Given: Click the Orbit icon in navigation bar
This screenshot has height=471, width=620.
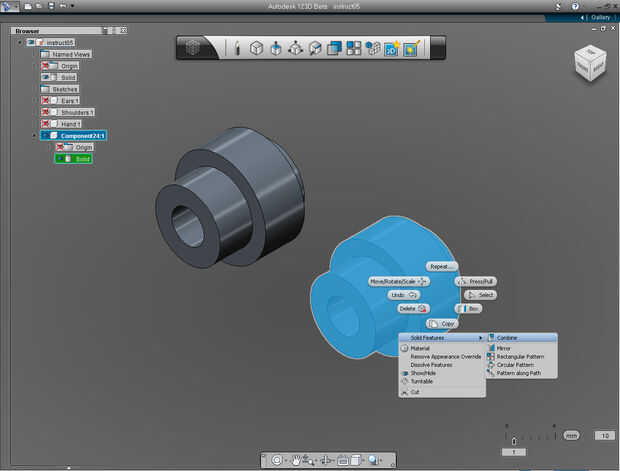Looking at the screenshot, I should 277,460.
